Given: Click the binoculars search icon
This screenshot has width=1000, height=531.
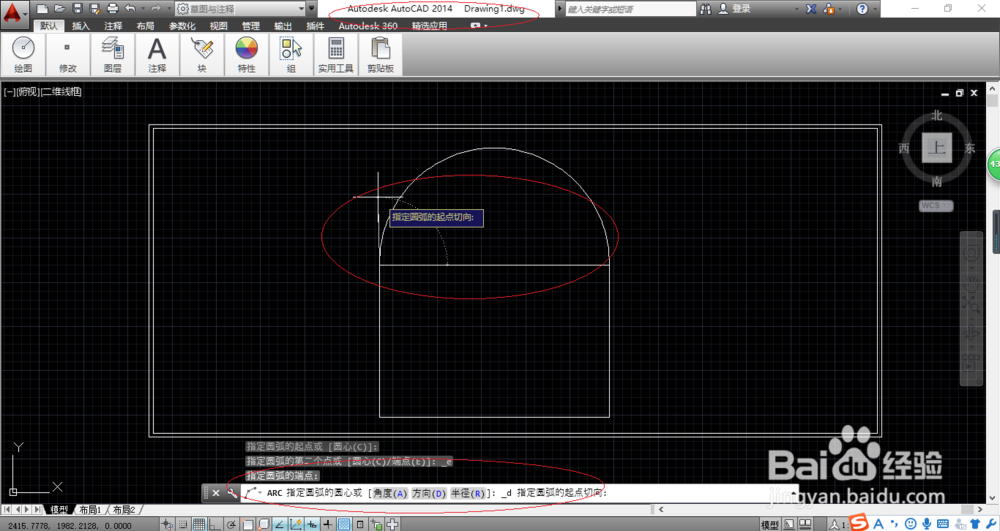Looking at the screenshot, I should tap(705, 9).
